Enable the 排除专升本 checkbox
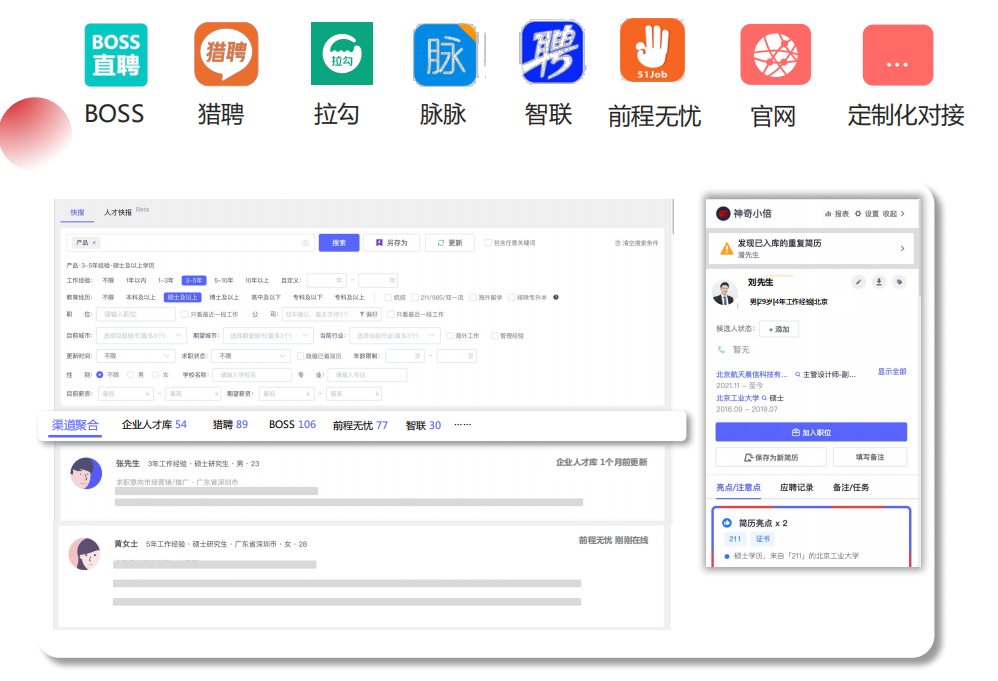998x681 pixels. [512, 297]
